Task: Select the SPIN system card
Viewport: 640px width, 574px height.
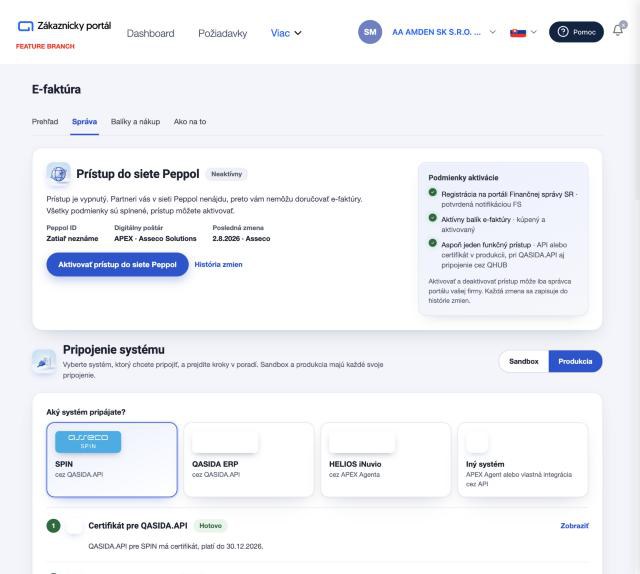Action: click(x=112, y=460)
